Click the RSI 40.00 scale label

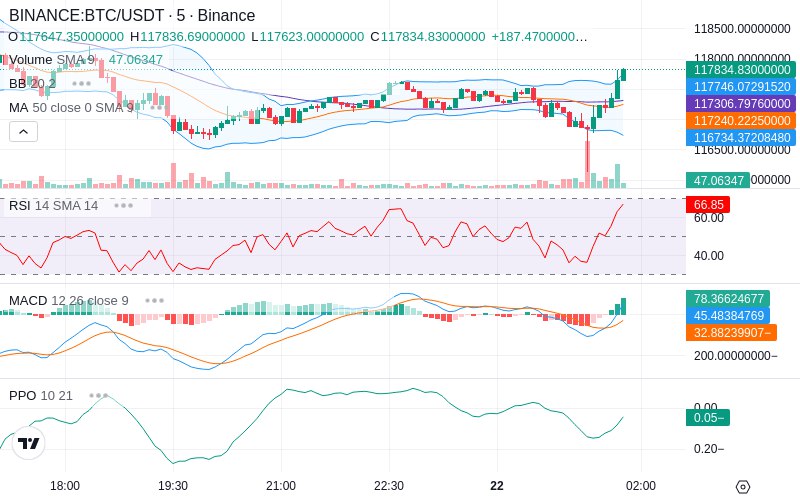coord(709,256)
